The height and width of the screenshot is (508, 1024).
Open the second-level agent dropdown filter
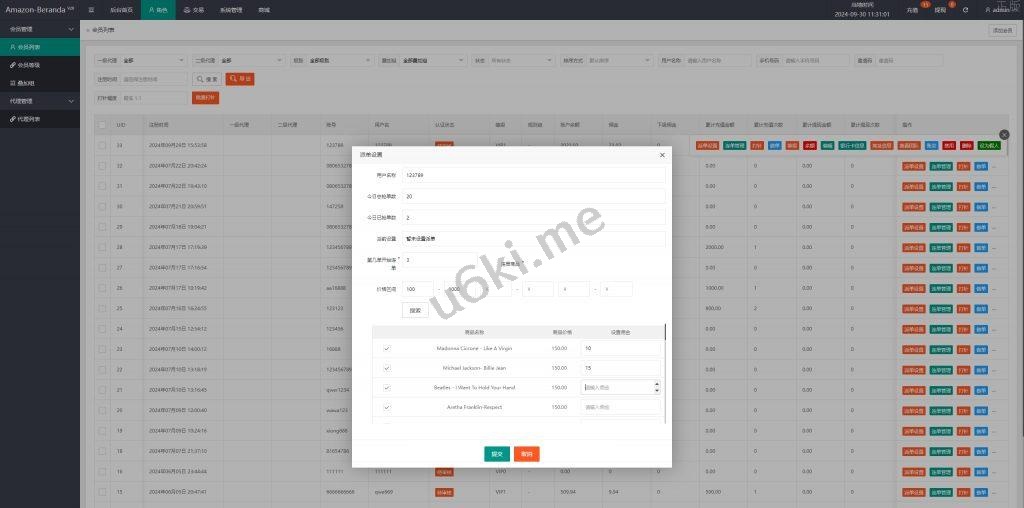click(x=250, y=60)
